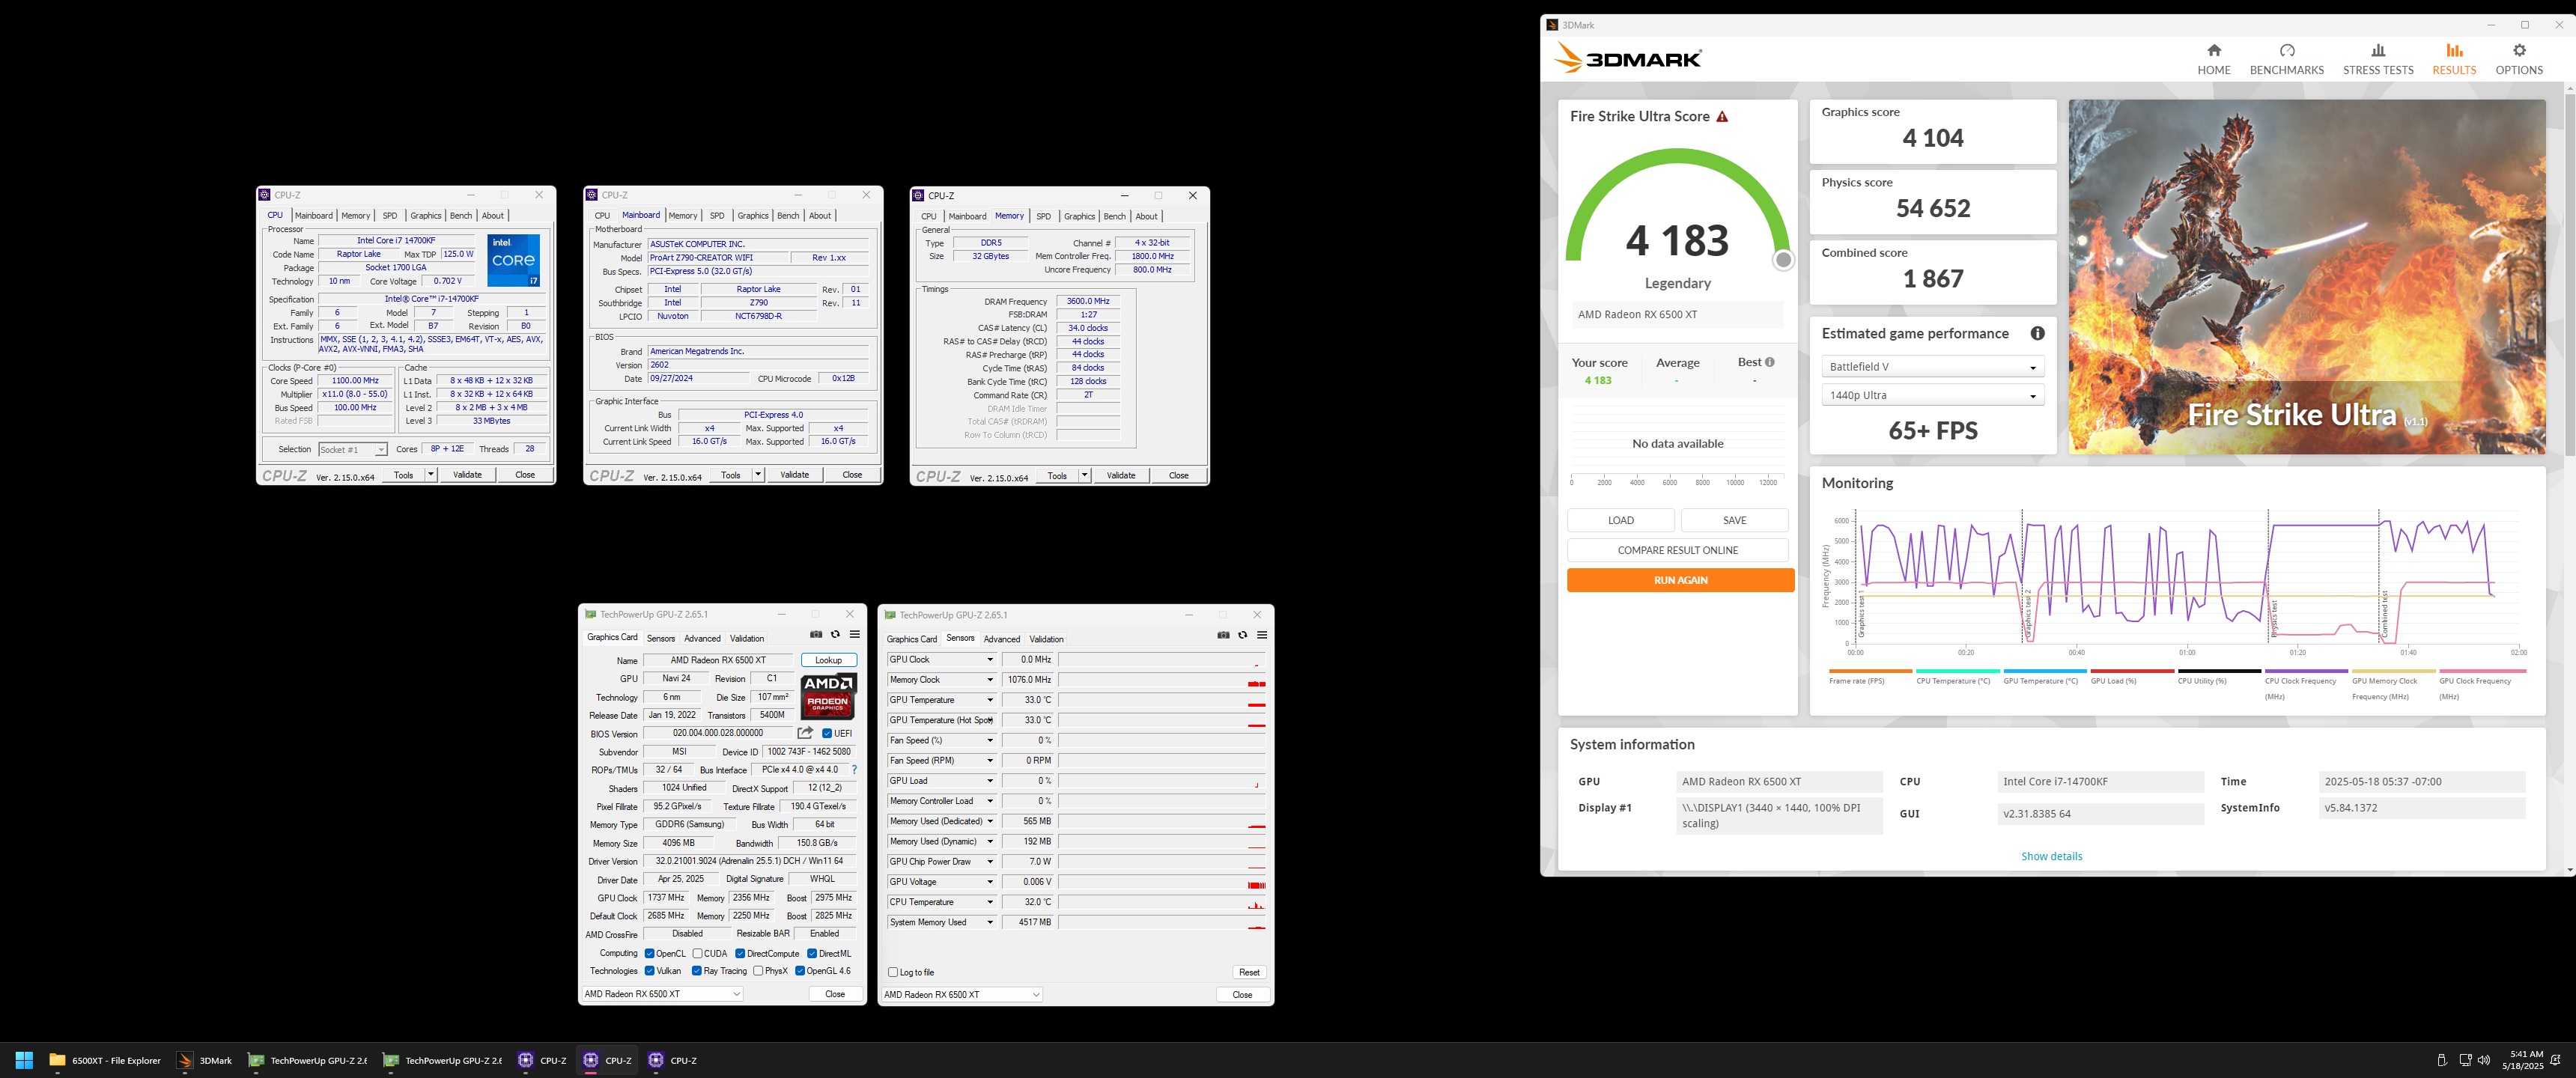Open Validation tab in GPU-Z Sensors window
This screenshot has width=2576, height=1078.
pyautogui.click(x=1046, y=640)
